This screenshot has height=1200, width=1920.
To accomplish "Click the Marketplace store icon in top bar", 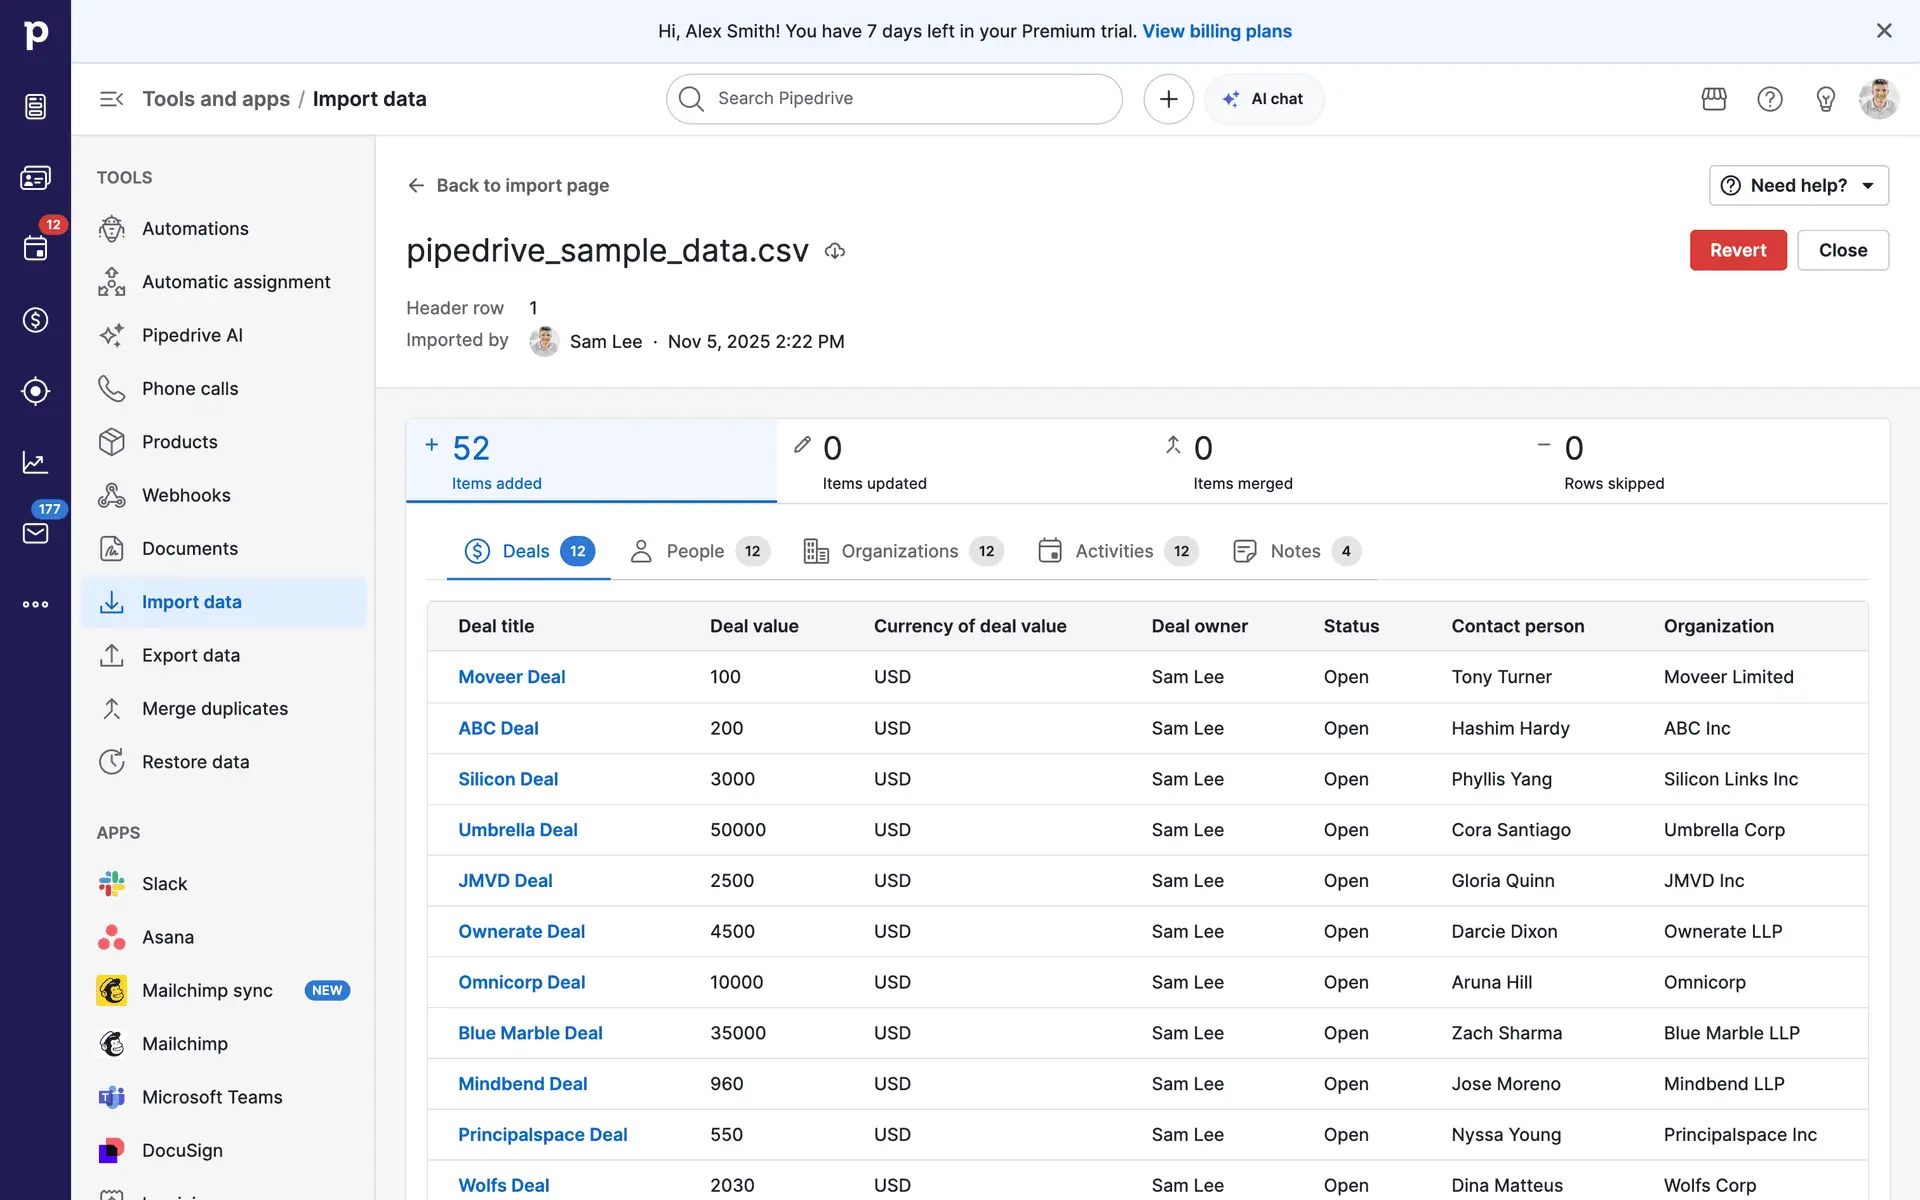I will 1714,99.
